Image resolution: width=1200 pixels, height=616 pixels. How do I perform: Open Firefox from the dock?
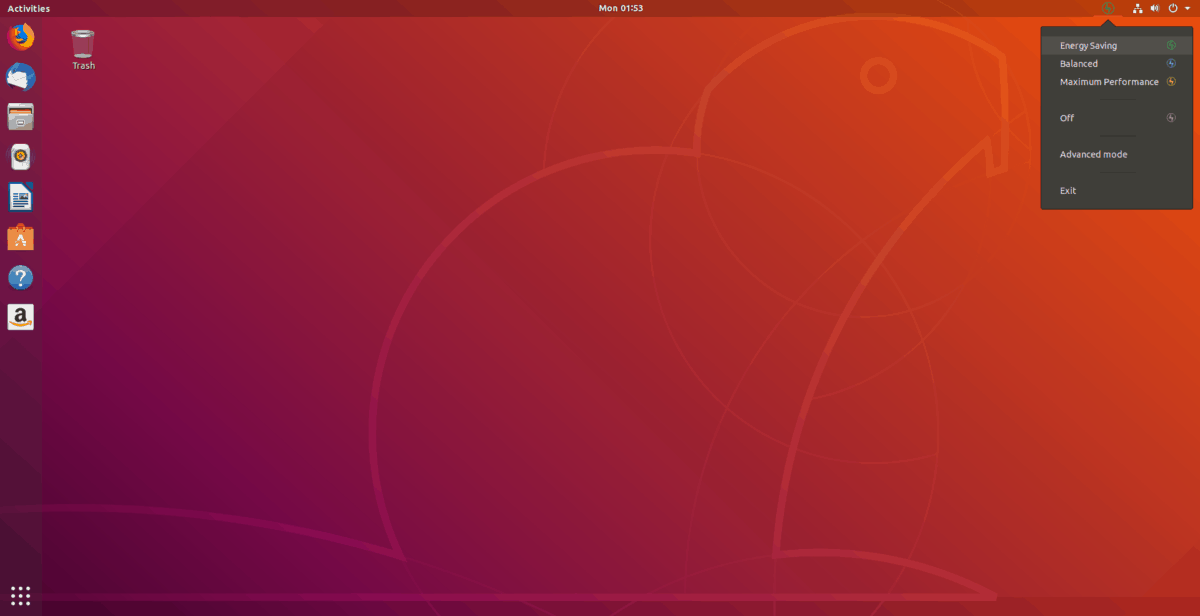pyautogui.click(x=20, y=37)
